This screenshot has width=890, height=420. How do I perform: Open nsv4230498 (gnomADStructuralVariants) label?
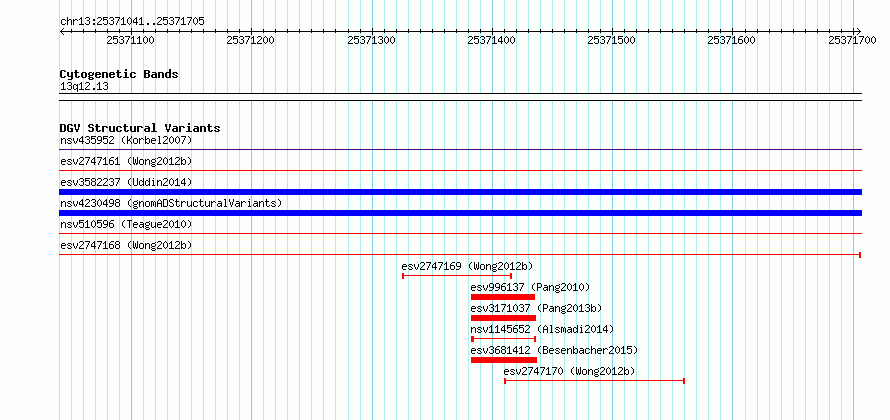[171, 203]
